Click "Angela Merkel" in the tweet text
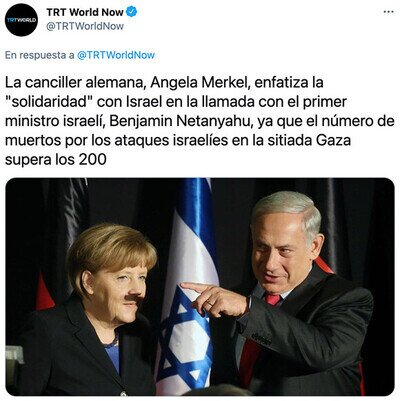 tap(199, 82)
